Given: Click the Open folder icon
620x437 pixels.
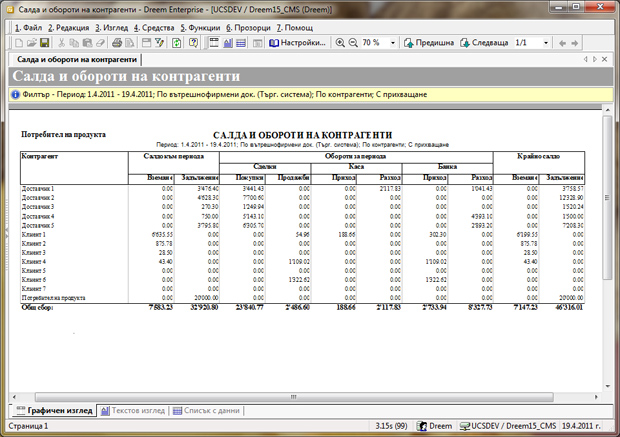Looking at the screenshot, I should pyautogui.click(x=32, y=43).
